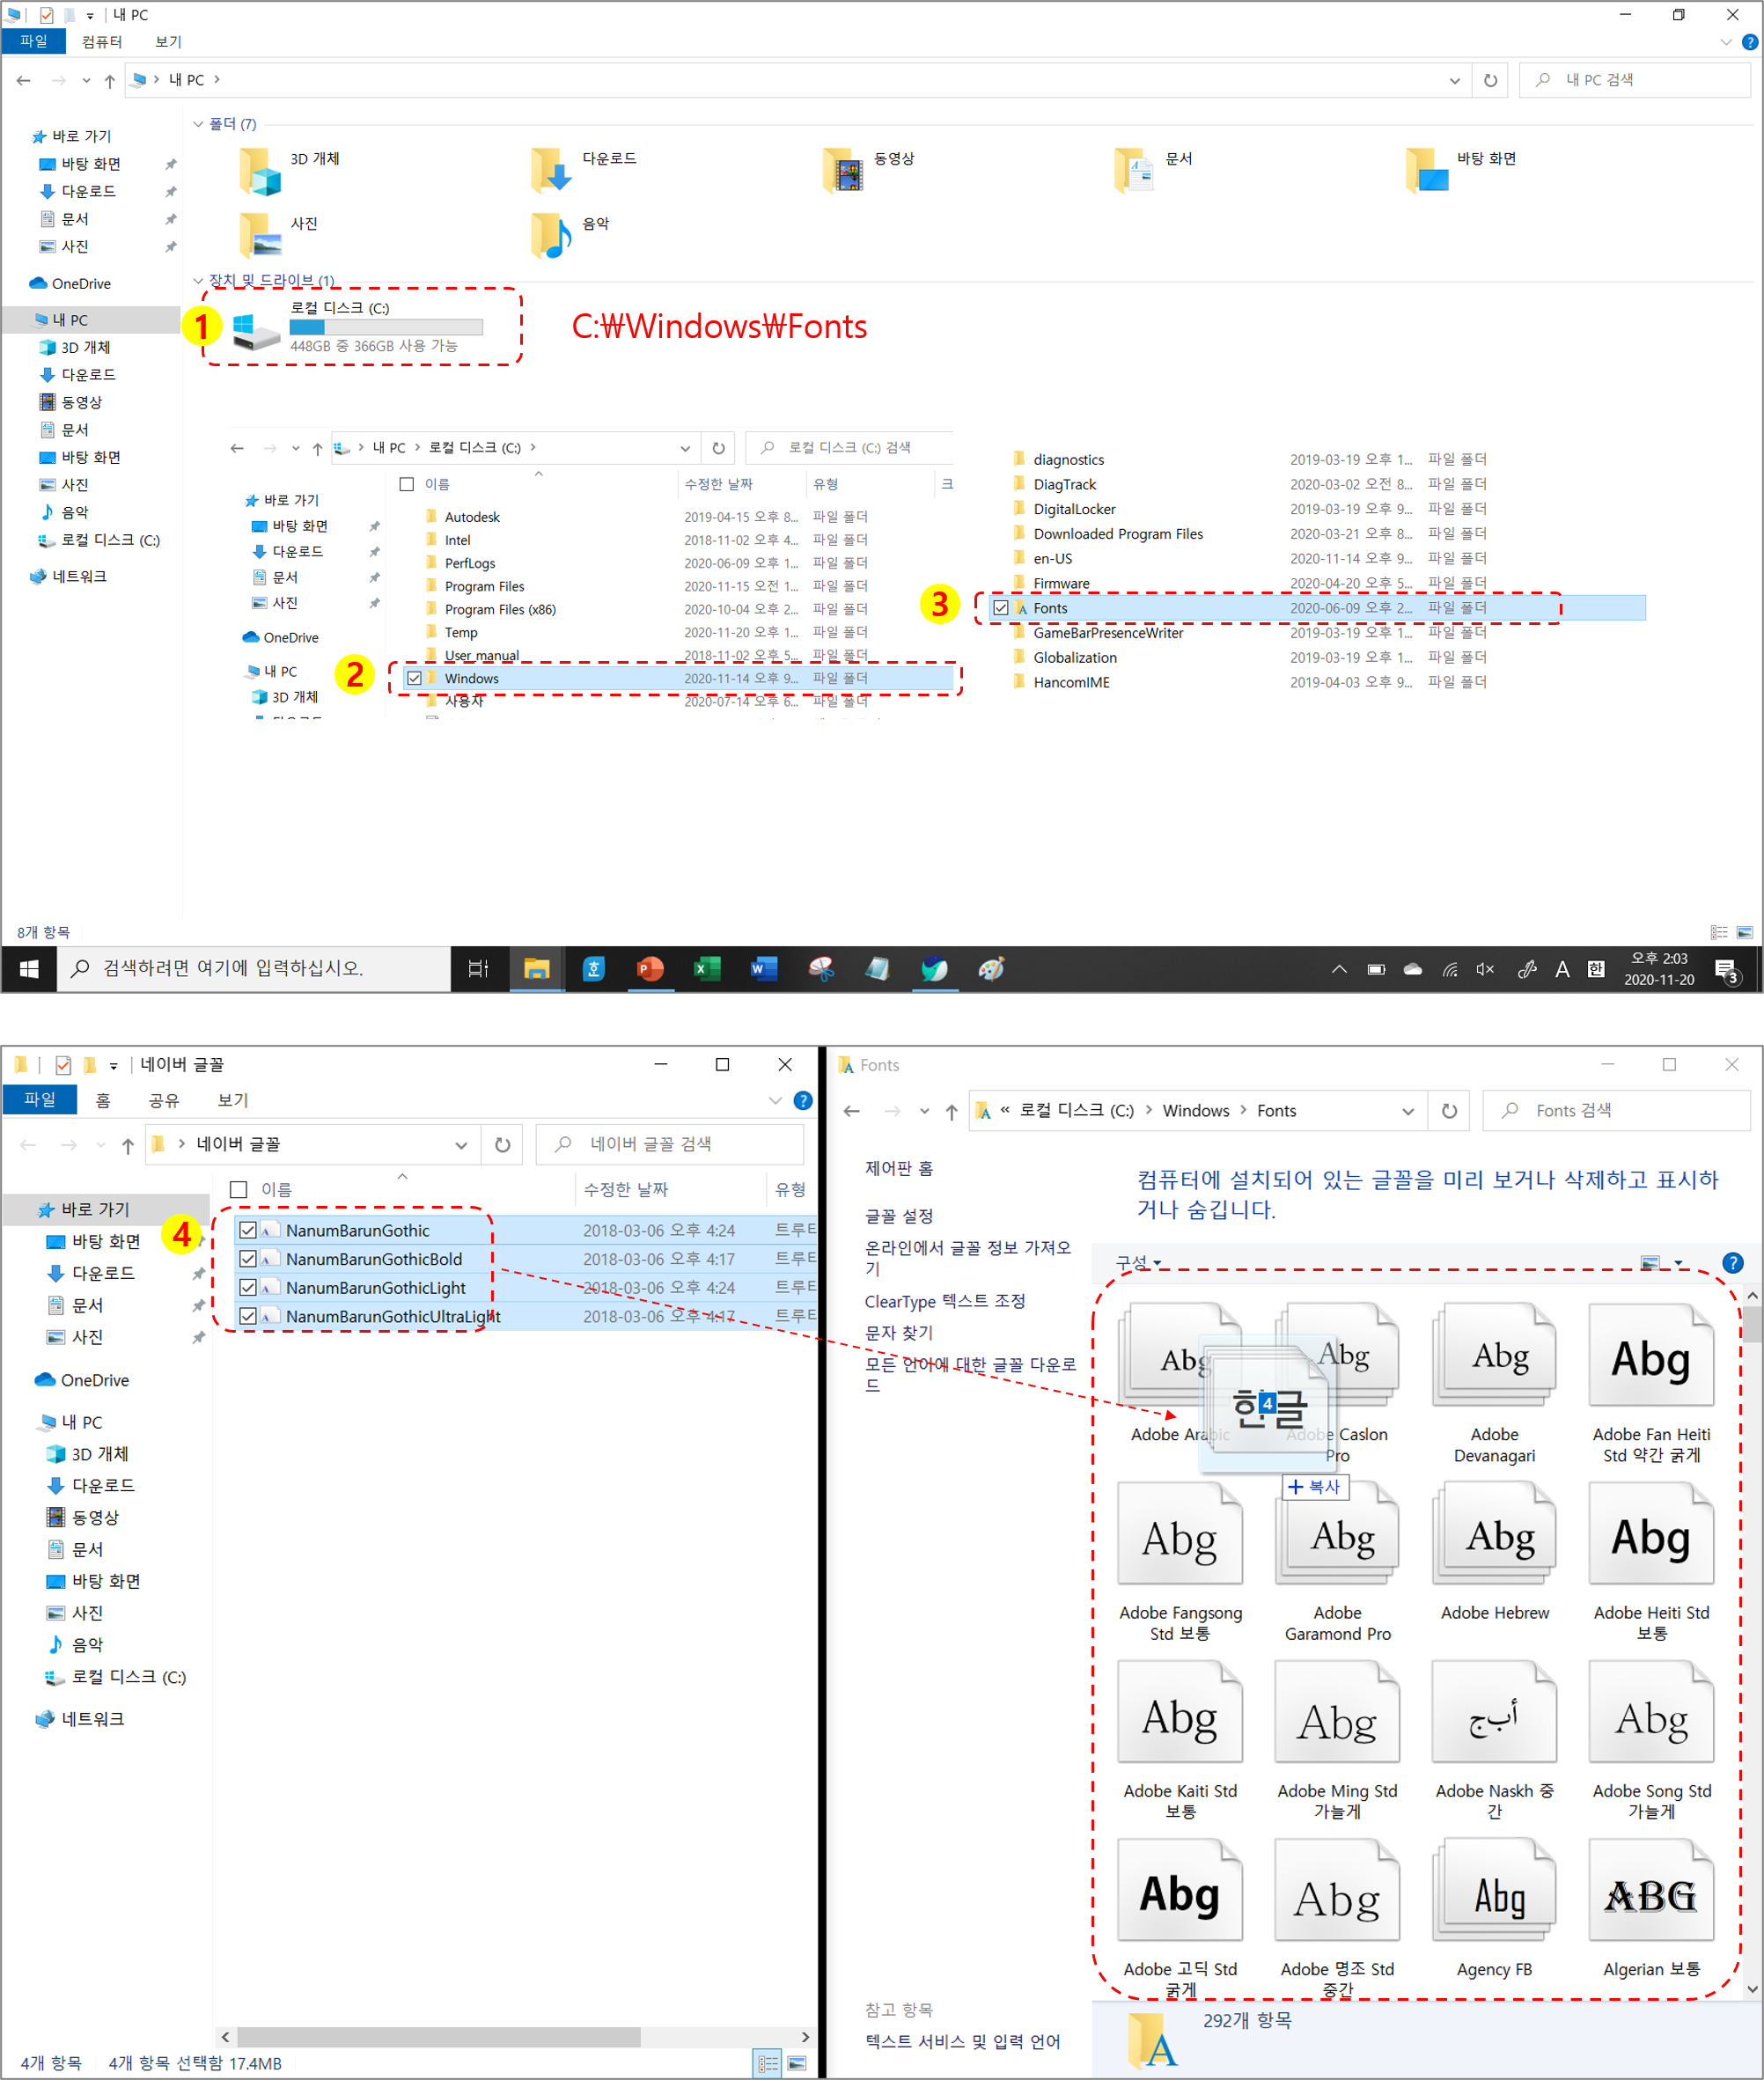1764x2080 pixels.
Task: Open the 음악 music folder icon
Action: click(552, 234)
